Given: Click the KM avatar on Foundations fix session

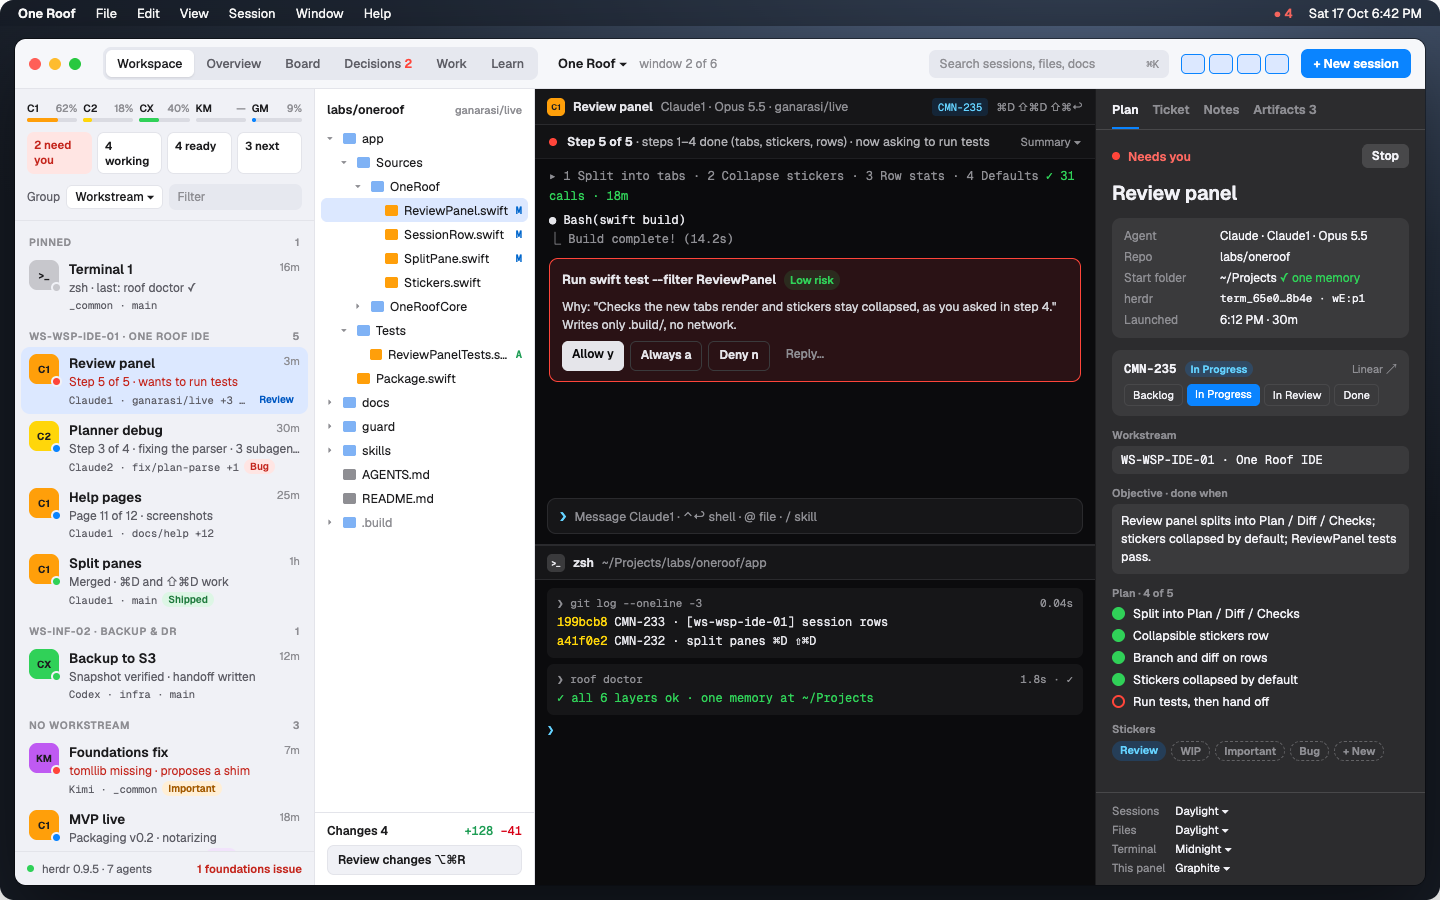Looking at the screenshot, I should point(44,758).
